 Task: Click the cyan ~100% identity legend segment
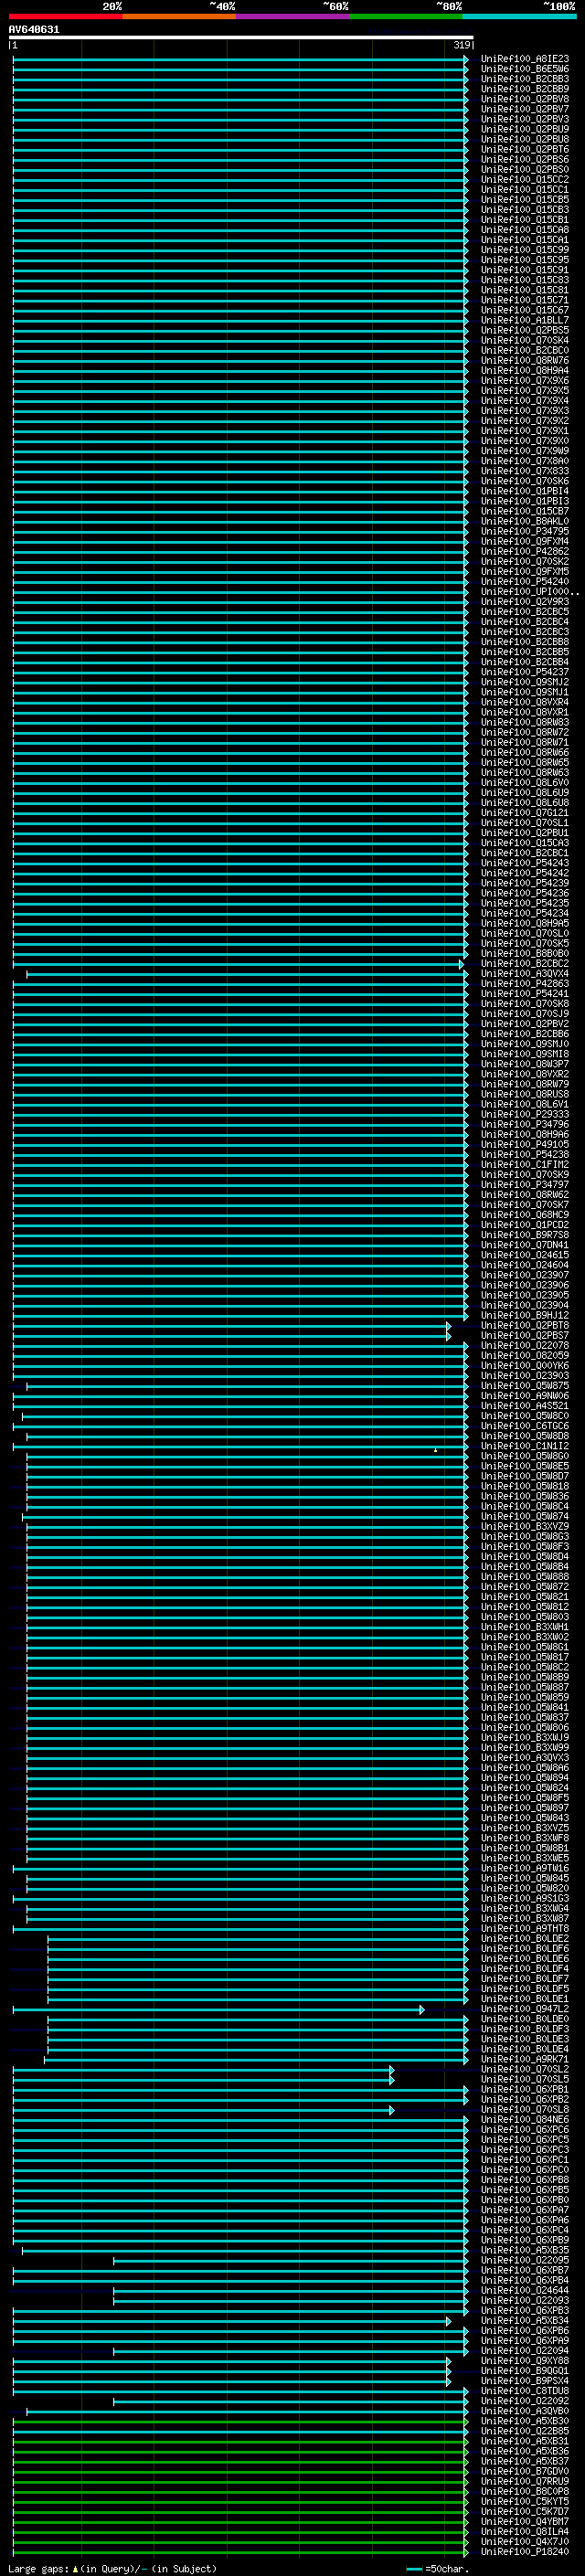coord(519,16)
